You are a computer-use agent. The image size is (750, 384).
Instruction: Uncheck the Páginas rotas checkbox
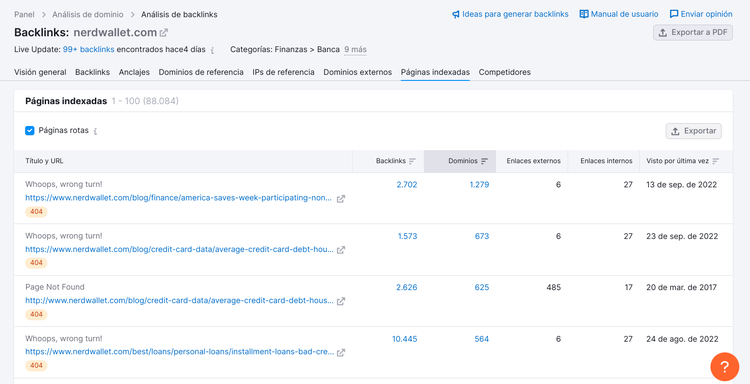(x=30, y=131)
